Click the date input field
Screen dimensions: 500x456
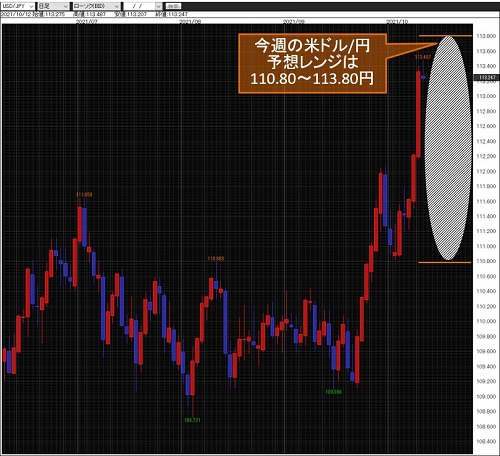(x=139, y=6)
